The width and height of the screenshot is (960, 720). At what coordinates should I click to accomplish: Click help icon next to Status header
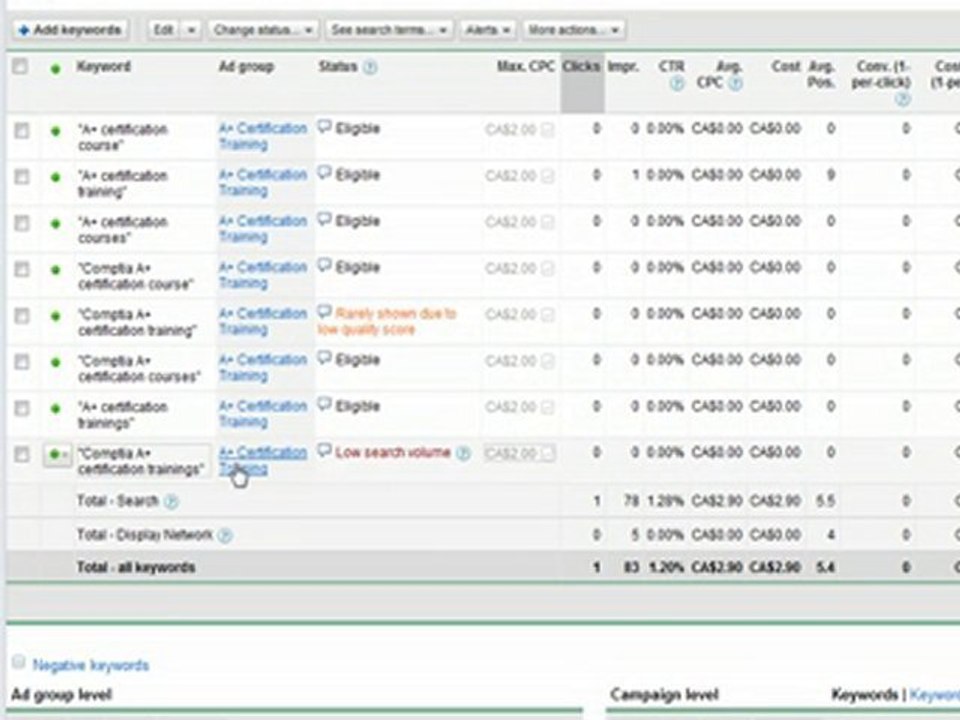tap(370, 67)
